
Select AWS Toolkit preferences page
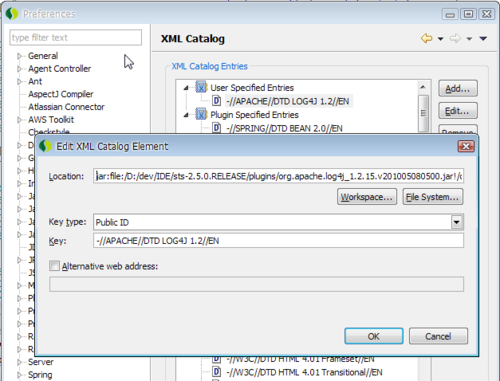[51, 120]
